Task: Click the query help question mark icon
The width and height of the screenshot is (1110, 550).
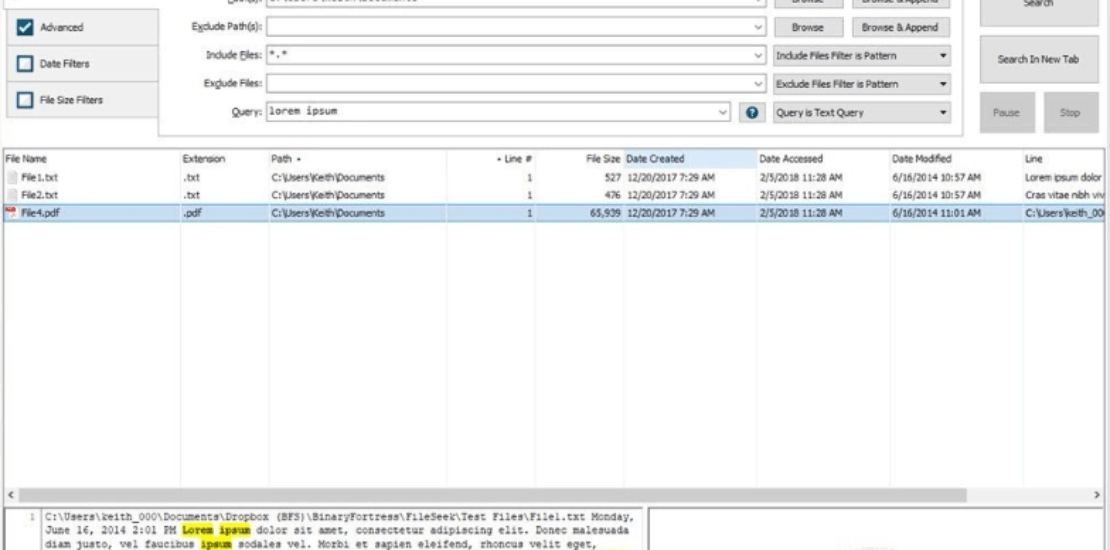Action: tap(752, 113)
